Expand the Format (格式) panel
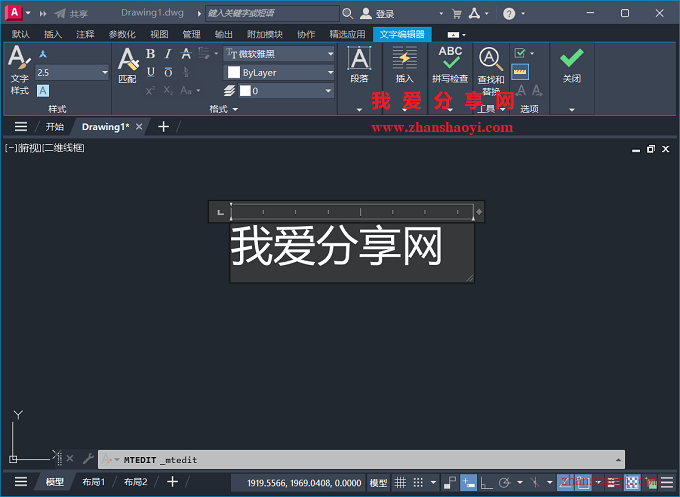The width and height of the screenshot is (680, 497). click(x=223, y=109)
